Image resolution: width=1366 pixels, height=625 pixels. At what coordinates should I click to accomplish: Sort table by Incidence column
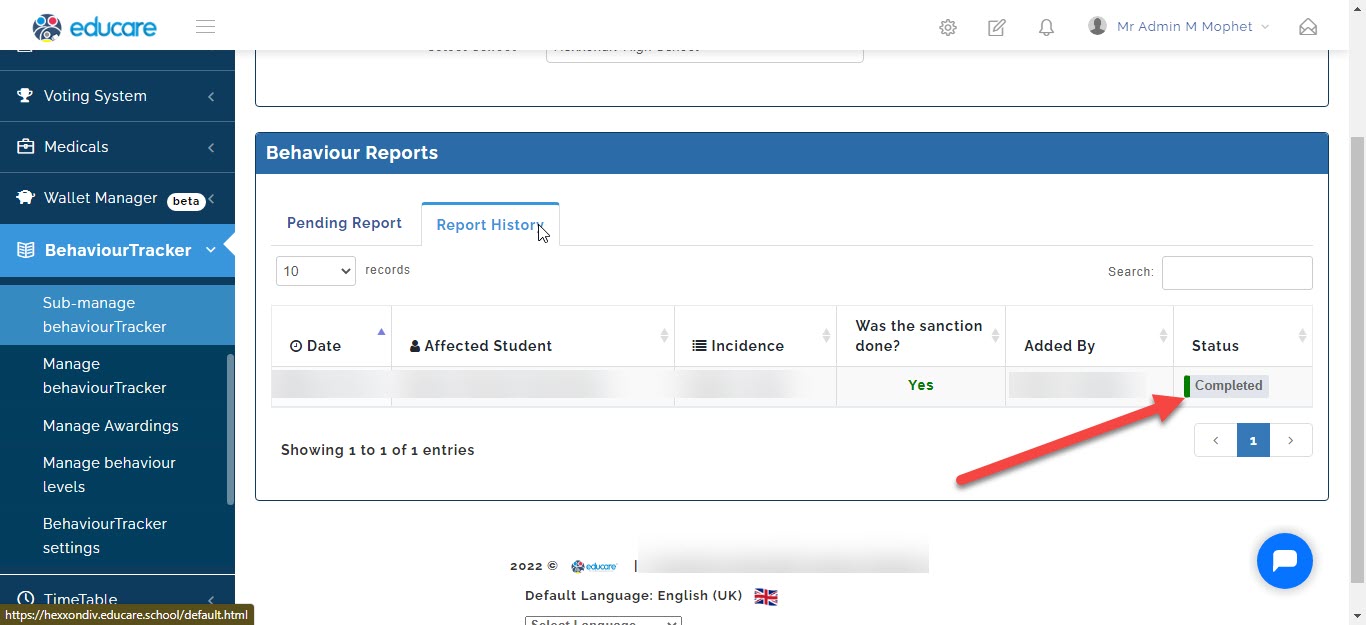pyautogui.click(x=755, y=336)
